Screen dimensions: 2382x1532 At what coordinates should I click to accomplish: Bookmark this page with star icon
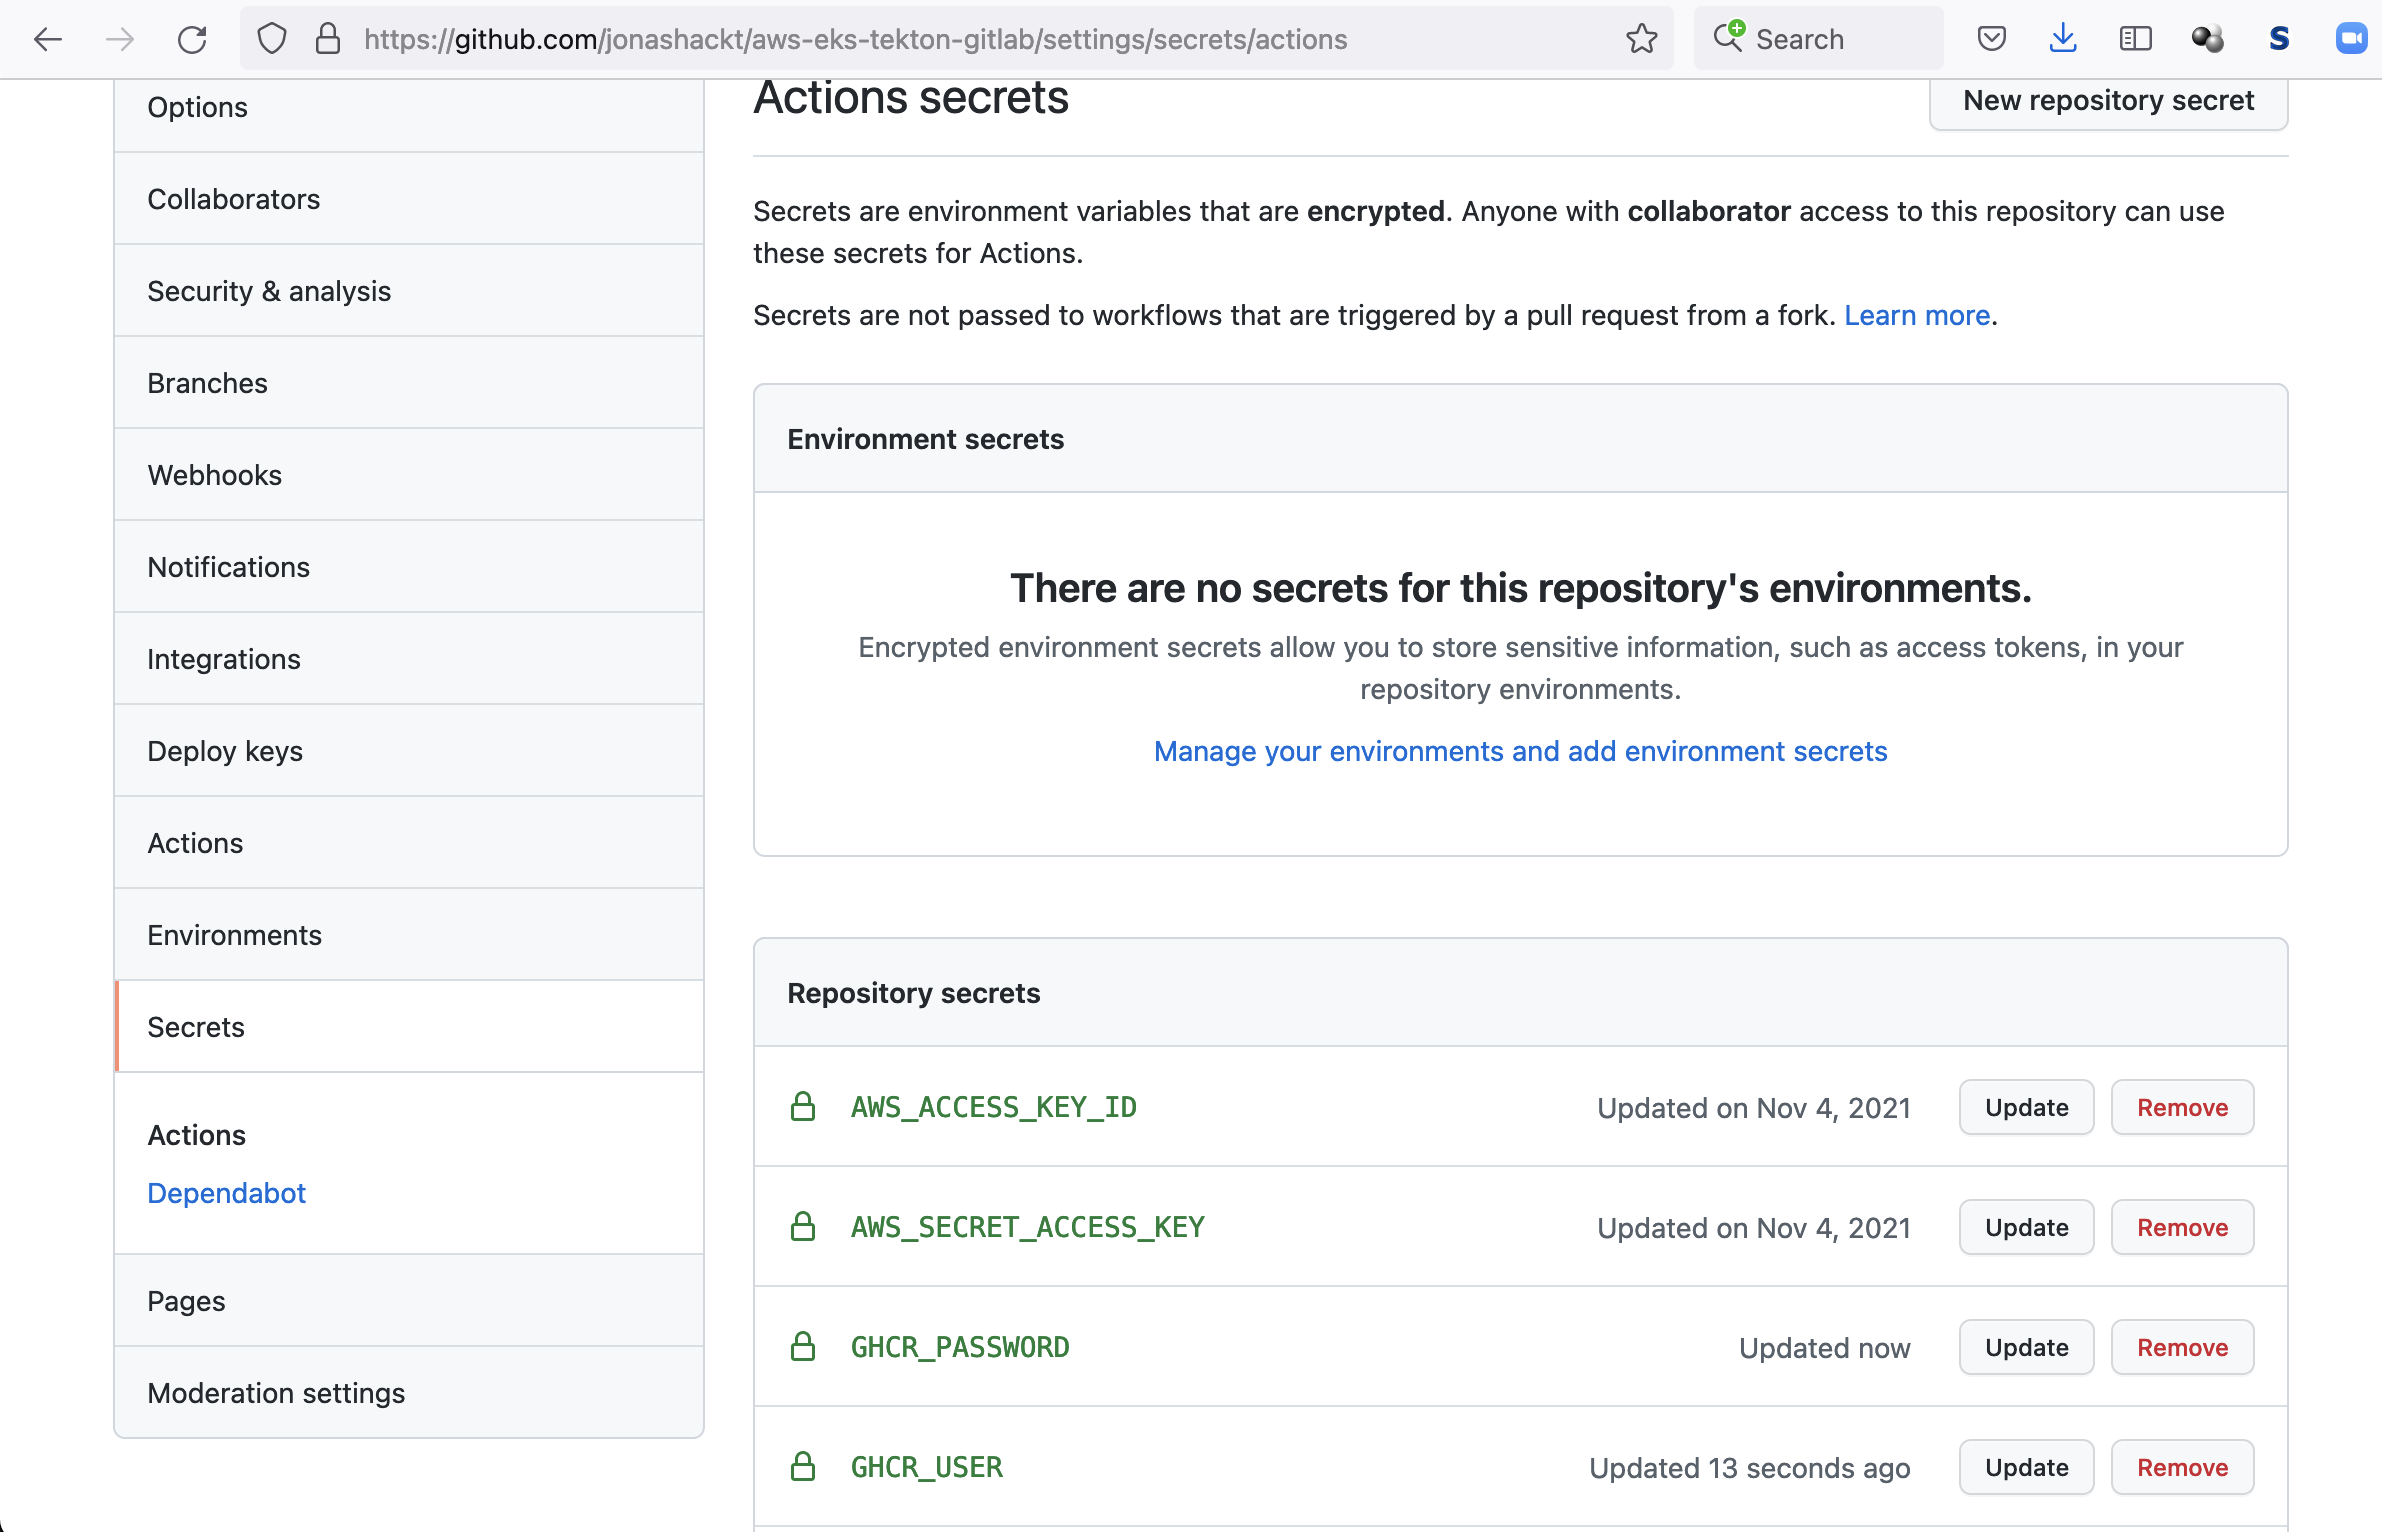coord(1641,39)
